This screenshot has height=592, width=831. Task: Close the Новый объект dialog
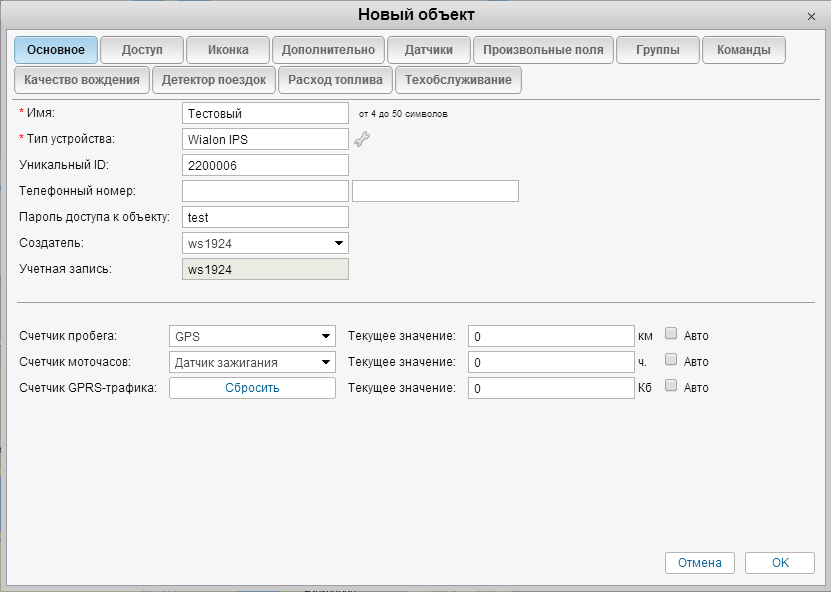(811, 16)
